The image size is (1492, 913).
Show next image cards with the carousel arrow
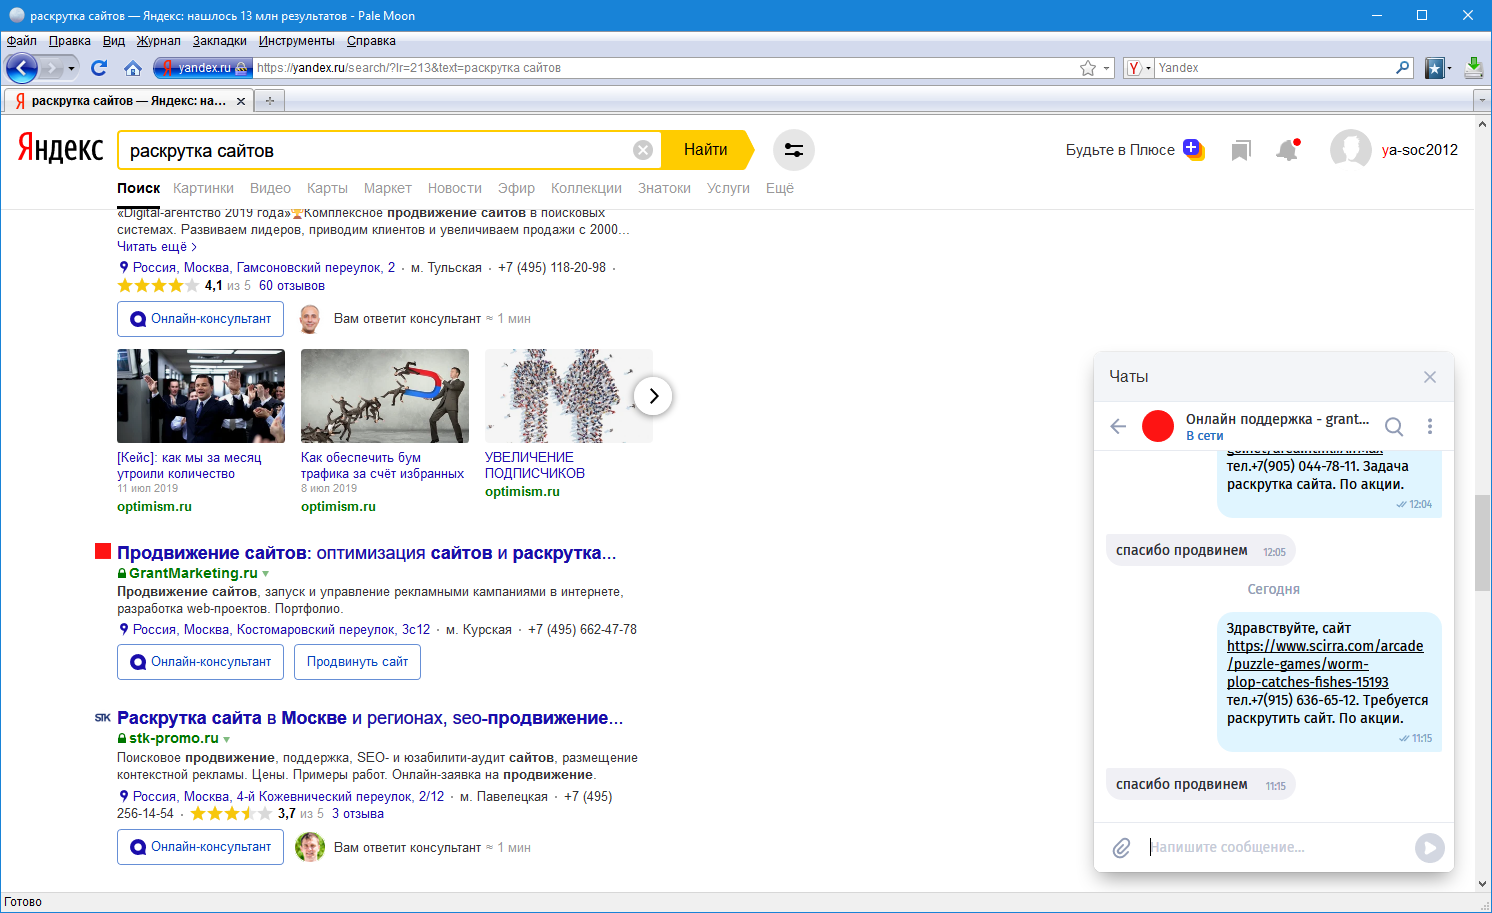tap(653, 396)
